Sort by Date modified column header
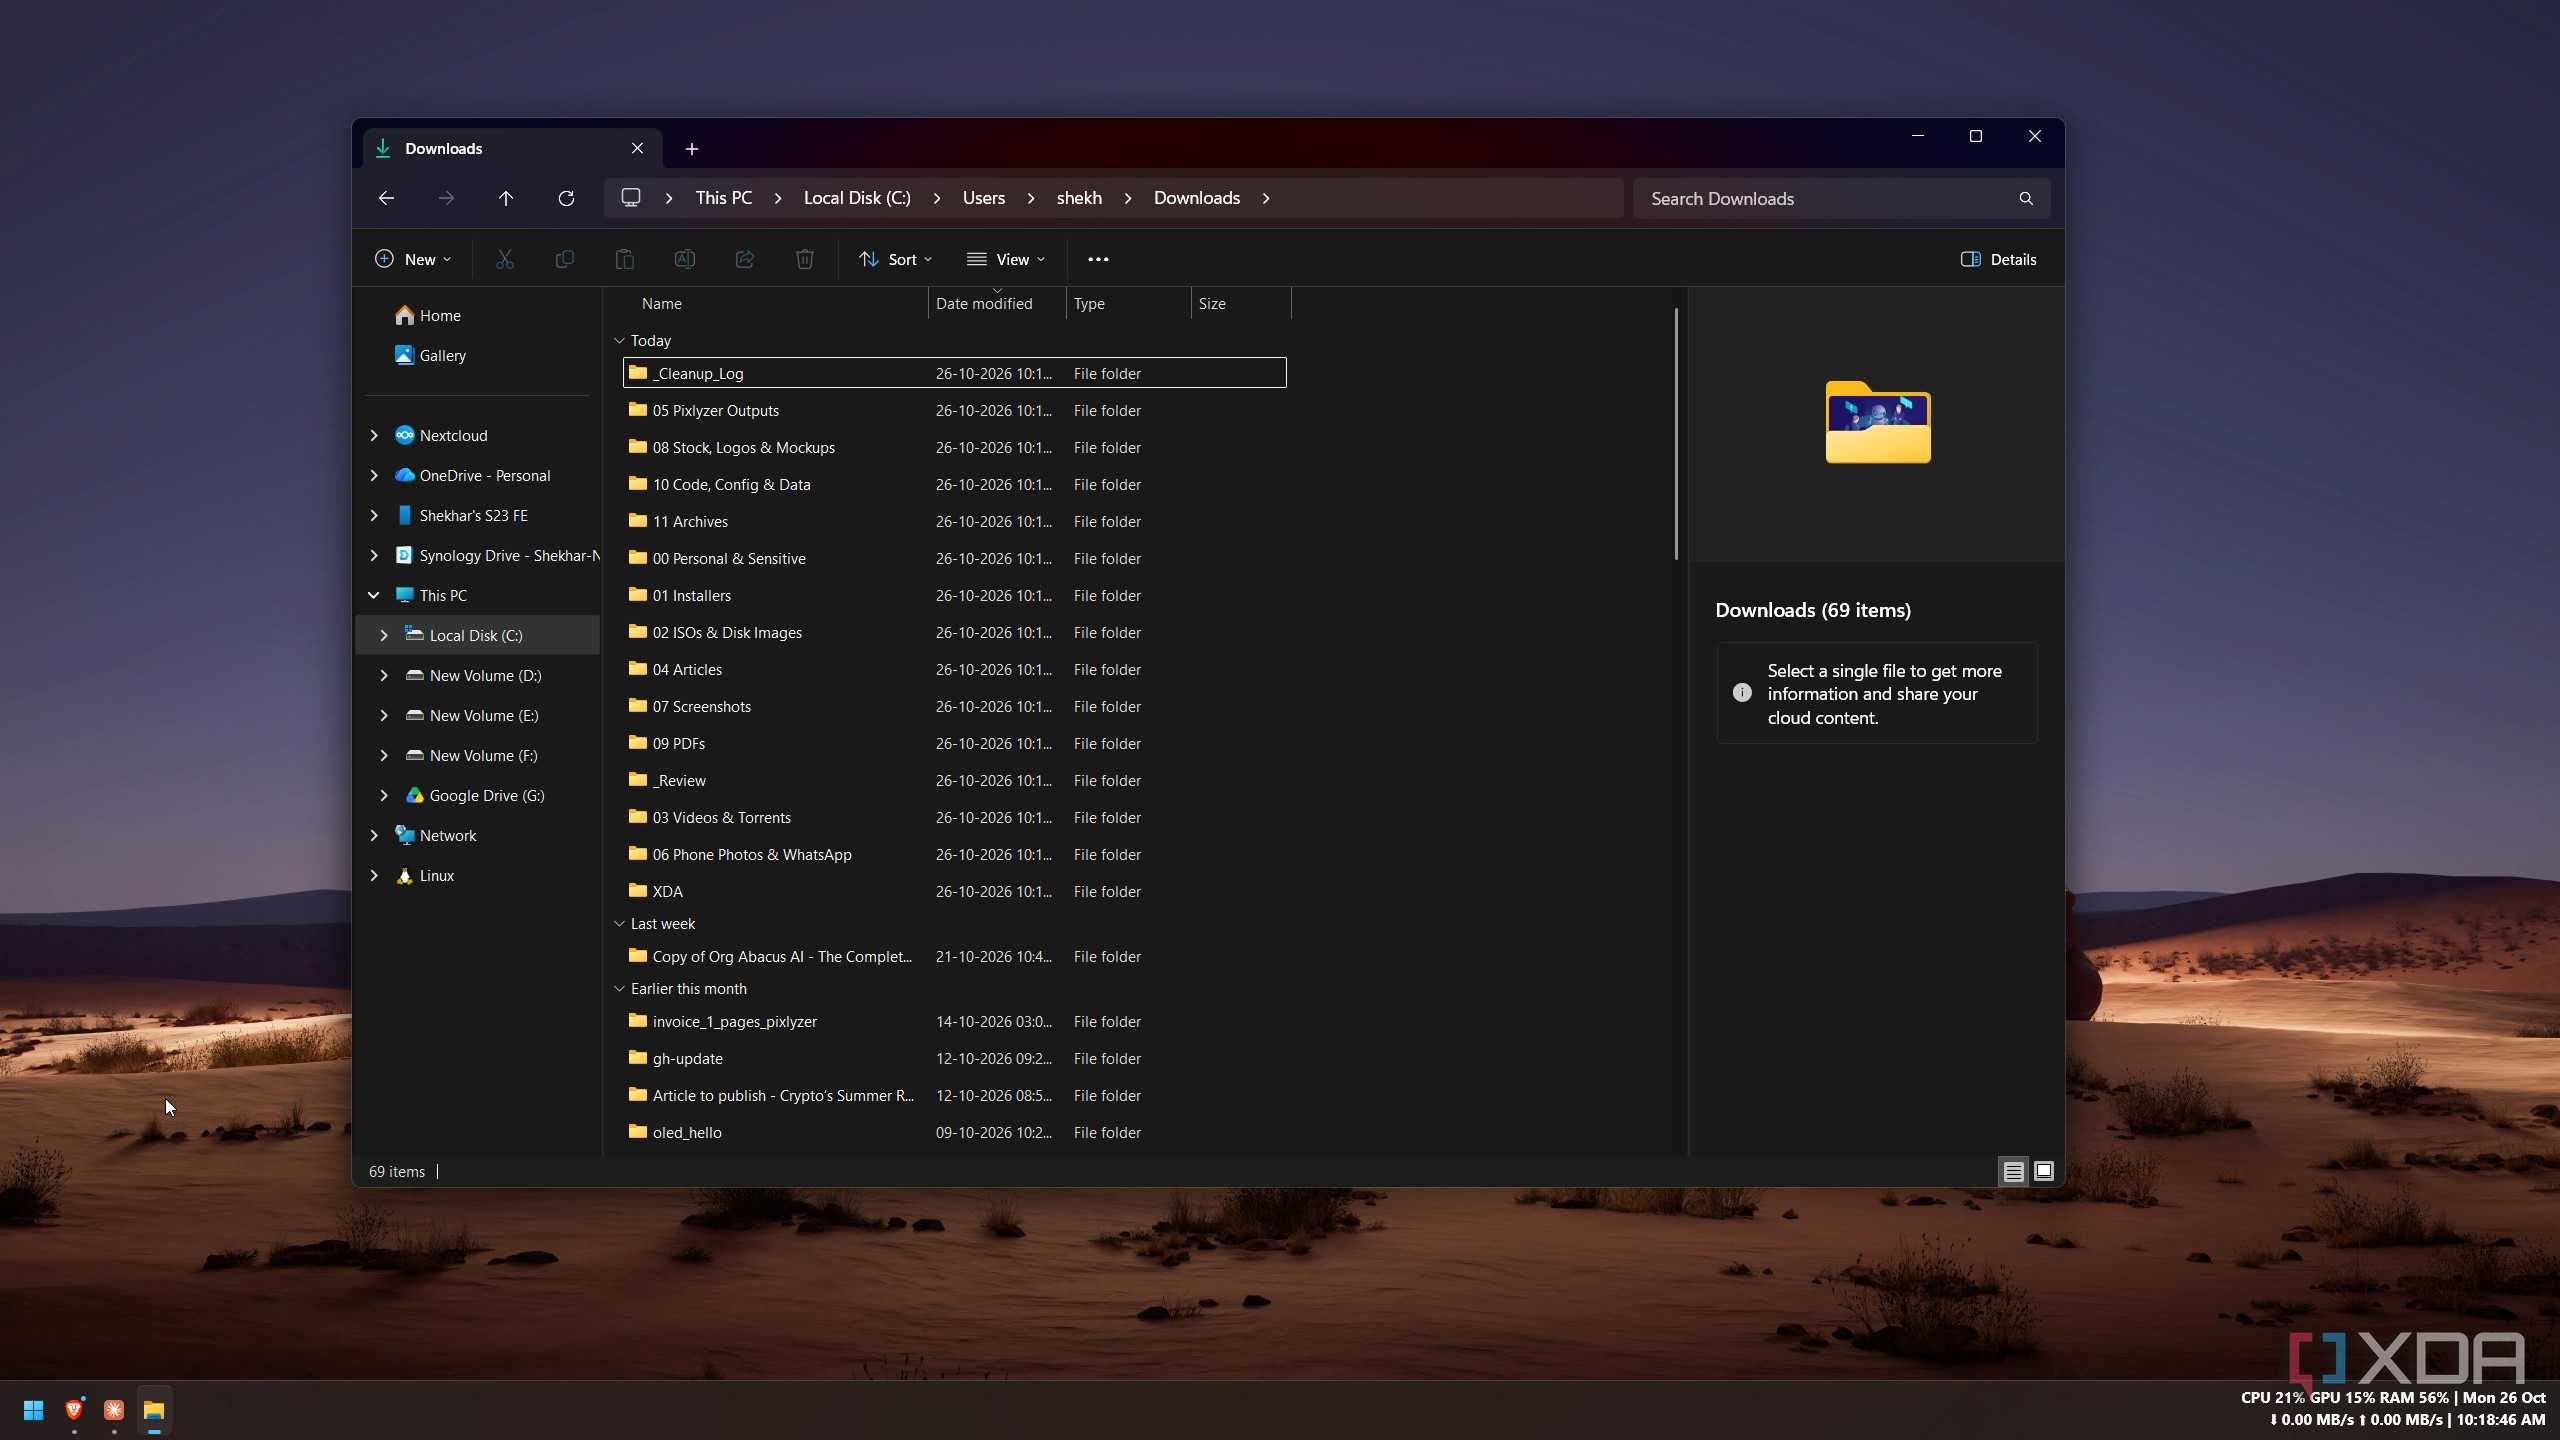This screenshot has width=2560, height=1440. coord(997,303)
